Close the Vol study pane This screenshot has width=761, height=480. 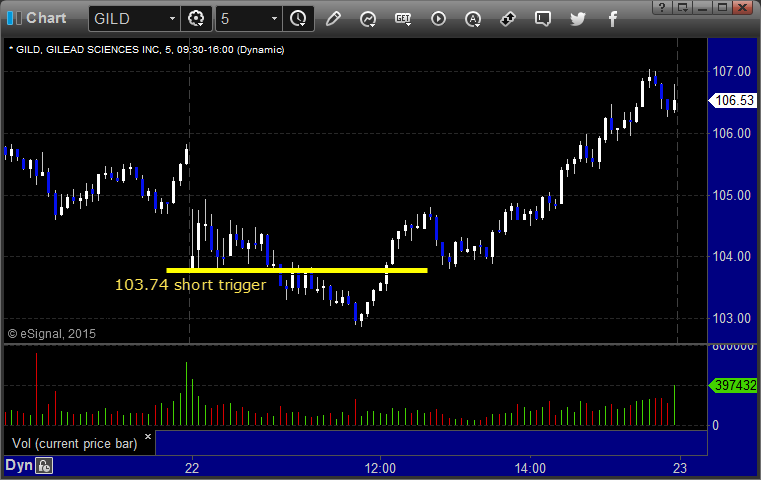pyautogui.click(x=148, y=436)
